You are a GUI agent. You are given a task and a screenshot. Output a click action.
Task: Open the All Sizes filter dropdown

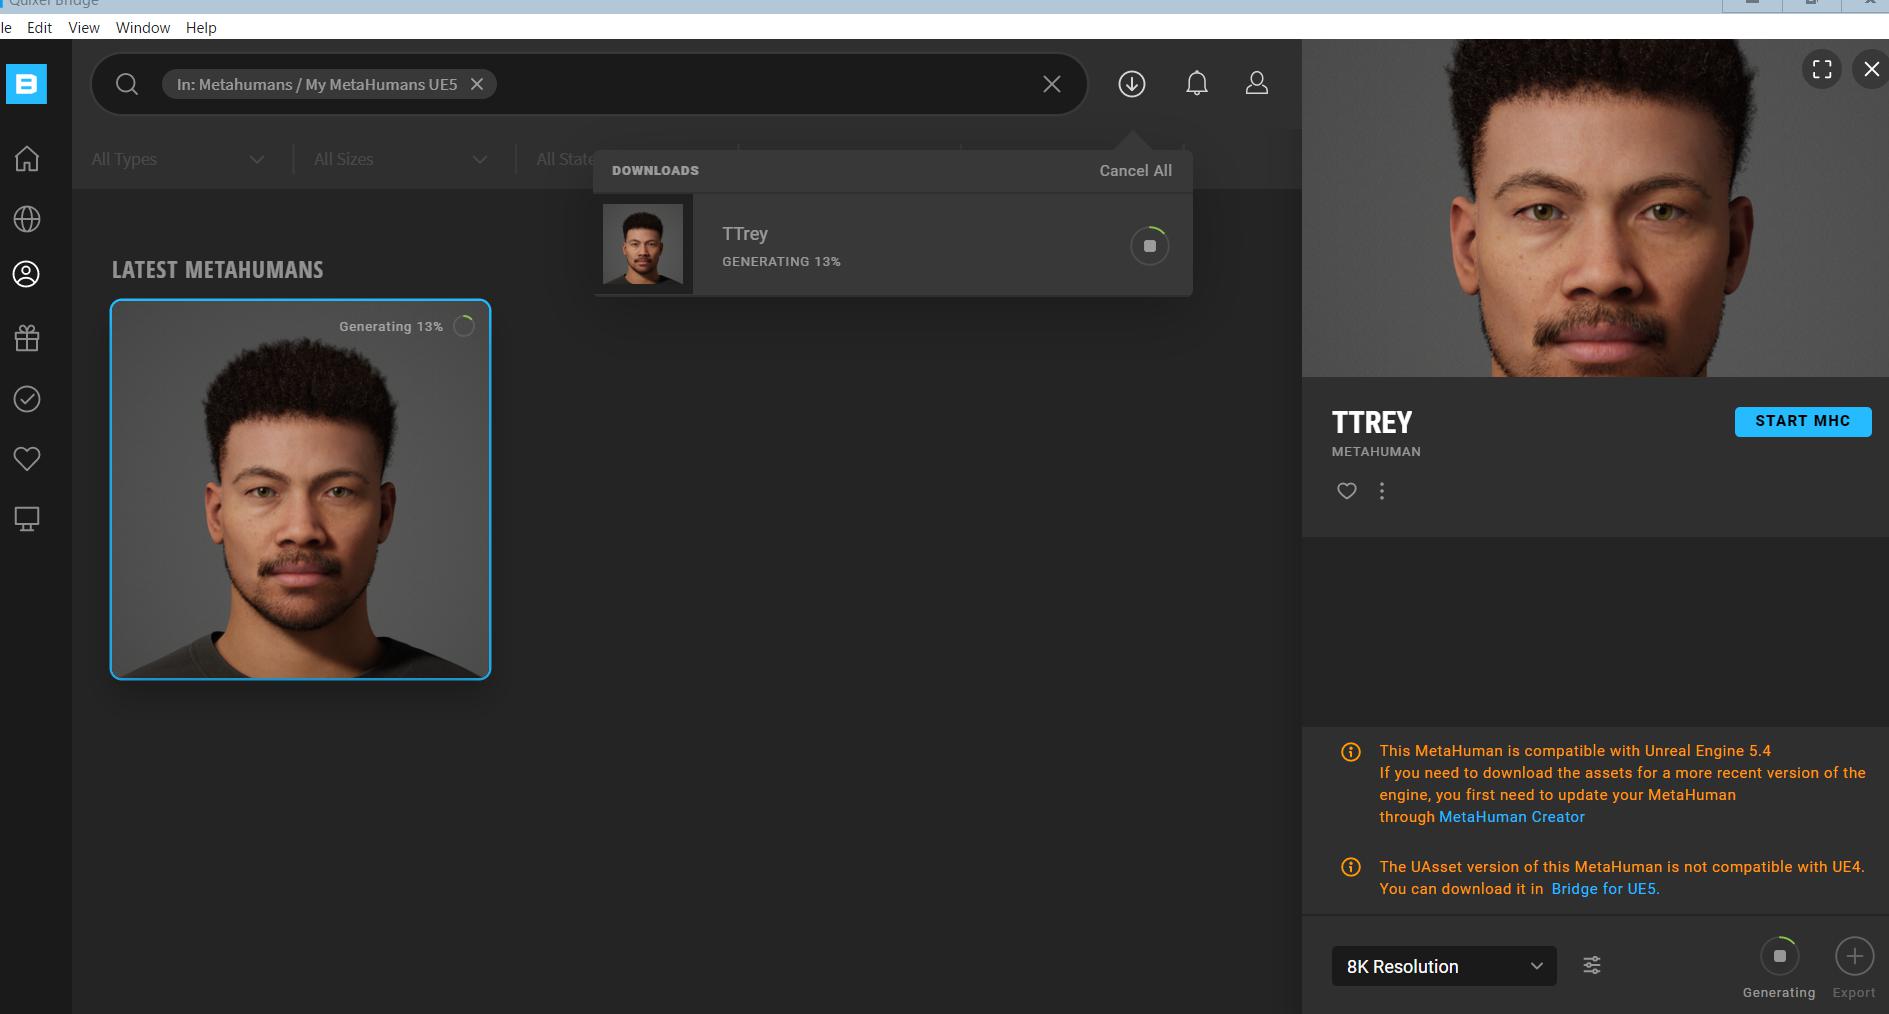400,159
